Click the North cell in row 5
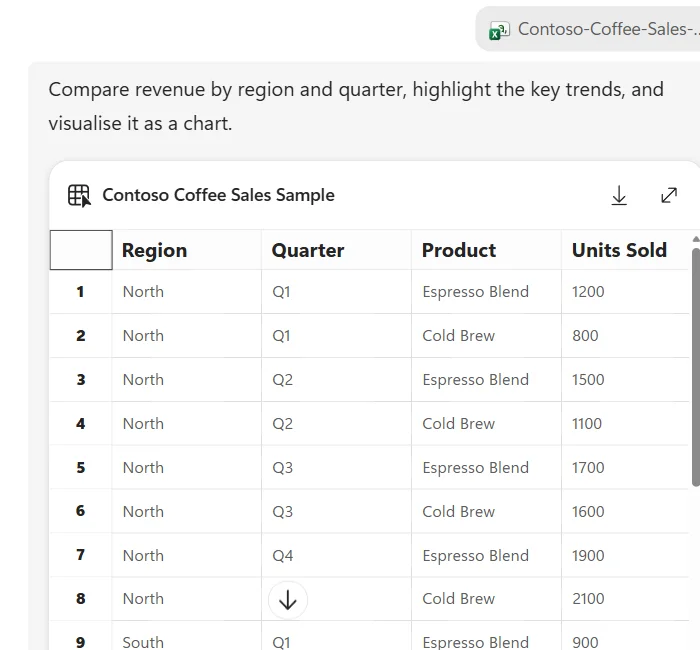 187,467
